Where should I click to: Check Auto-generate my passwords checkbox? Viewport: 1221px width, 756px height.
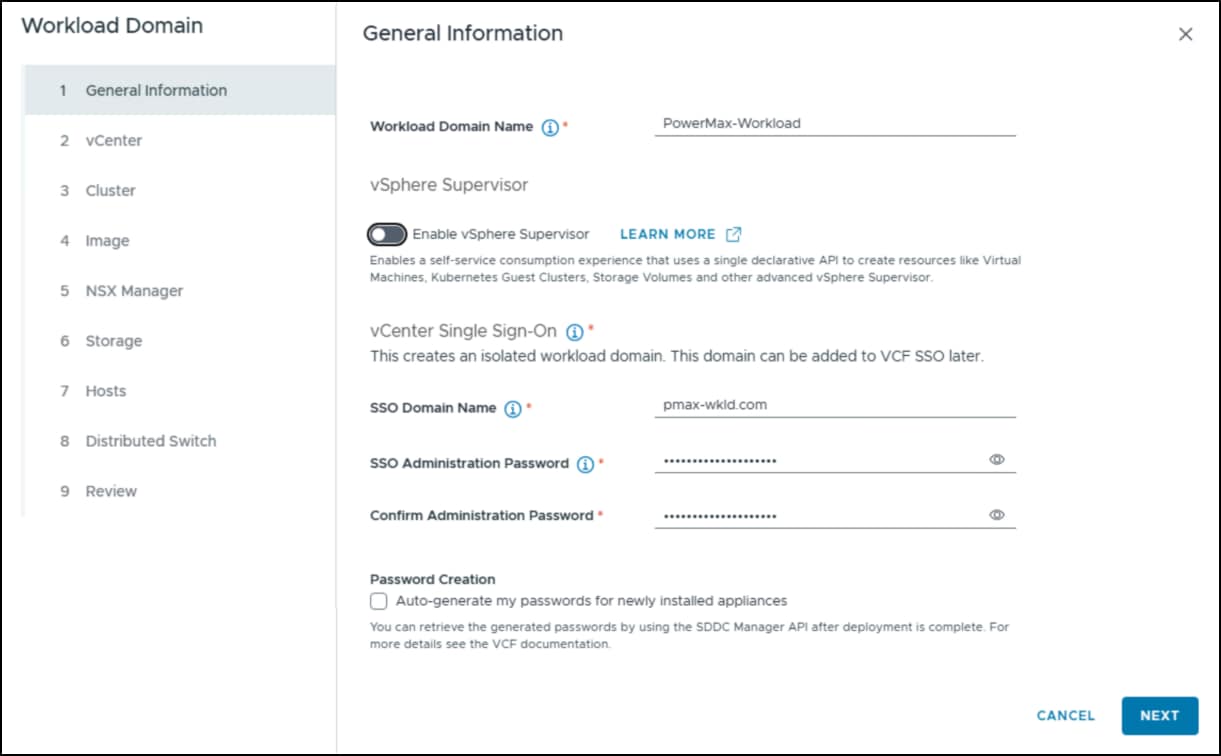tap(378, 601)
